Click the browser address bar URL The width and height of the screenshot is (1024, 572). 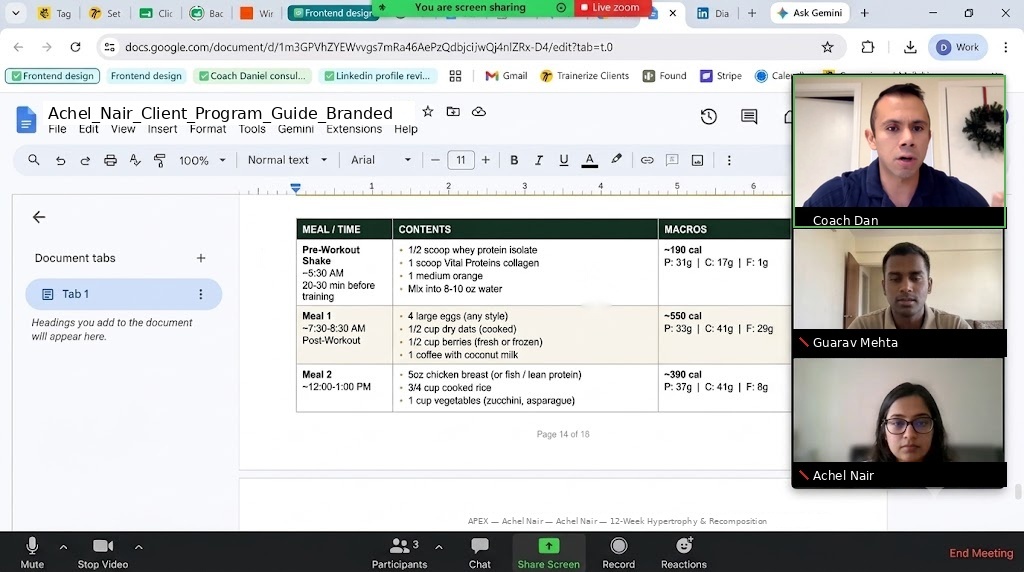click(368, 47)
